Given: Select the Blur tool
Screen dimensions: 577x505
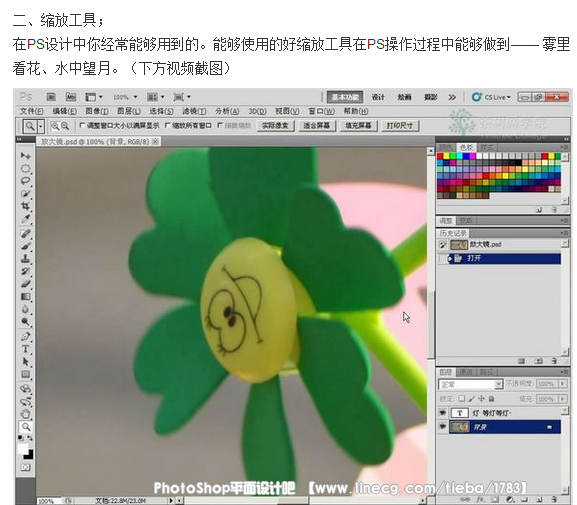Looking at the screenshot, I should pos(25,309).
